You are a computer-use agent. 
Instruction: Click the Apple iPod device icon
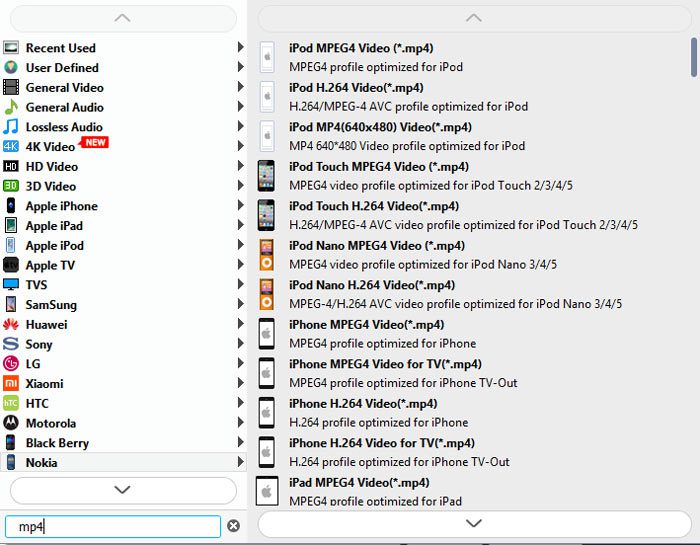[x=11, y=245]
